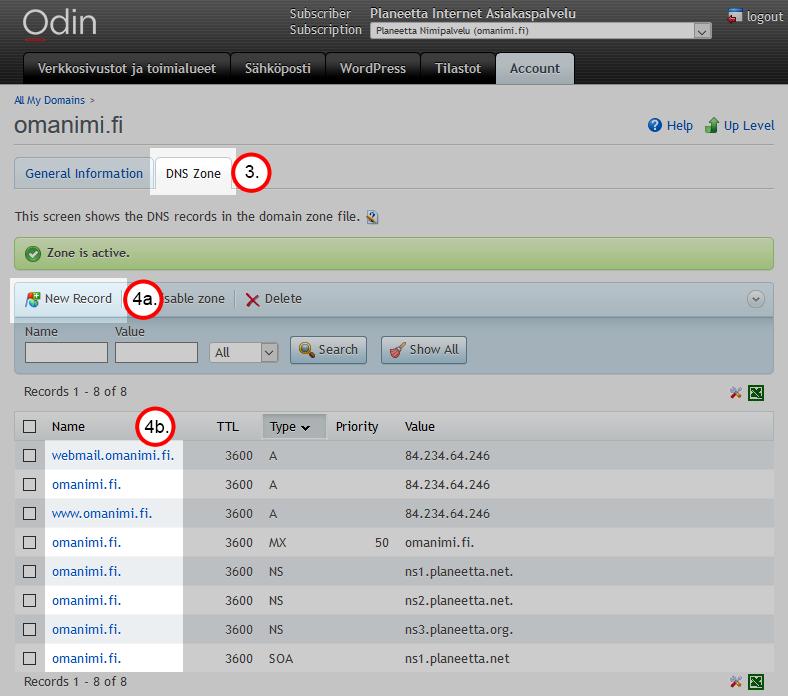Click the logout door icon
The image size is (788, 696).
click(x=734, y=16)
